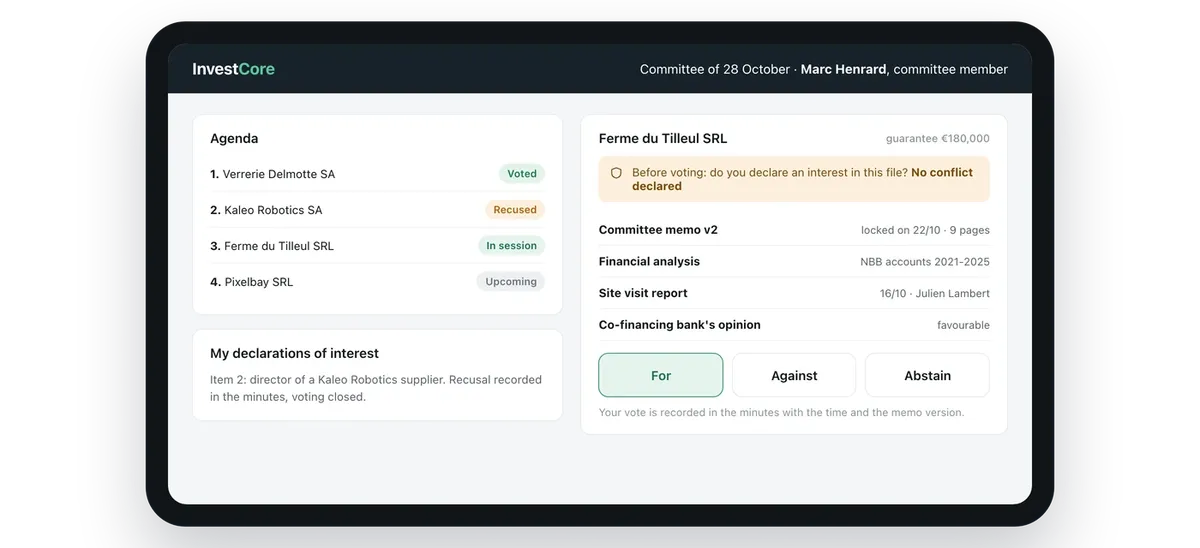Click the 'My declarations of interest' heading

point(294,353)
